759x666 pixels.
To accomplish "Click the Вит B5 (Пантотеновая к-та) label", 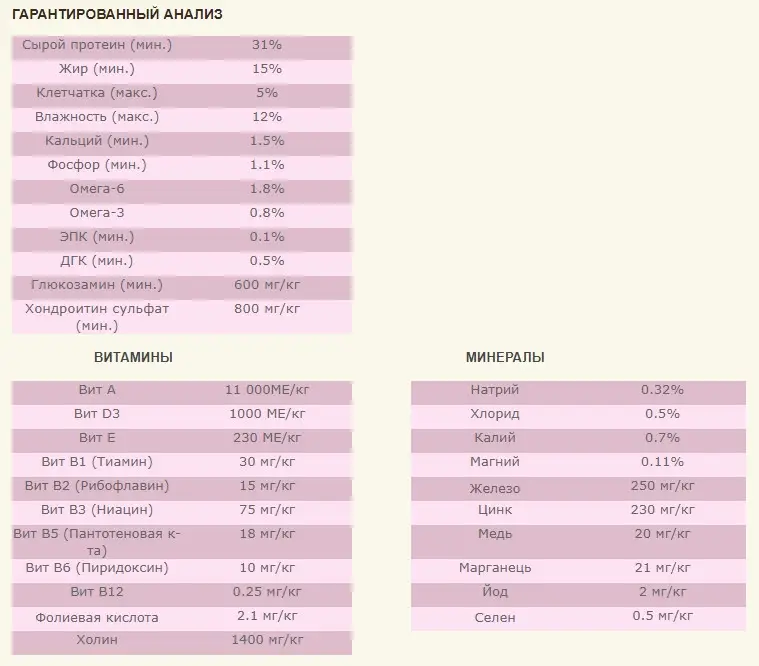I will coord(97,542).
